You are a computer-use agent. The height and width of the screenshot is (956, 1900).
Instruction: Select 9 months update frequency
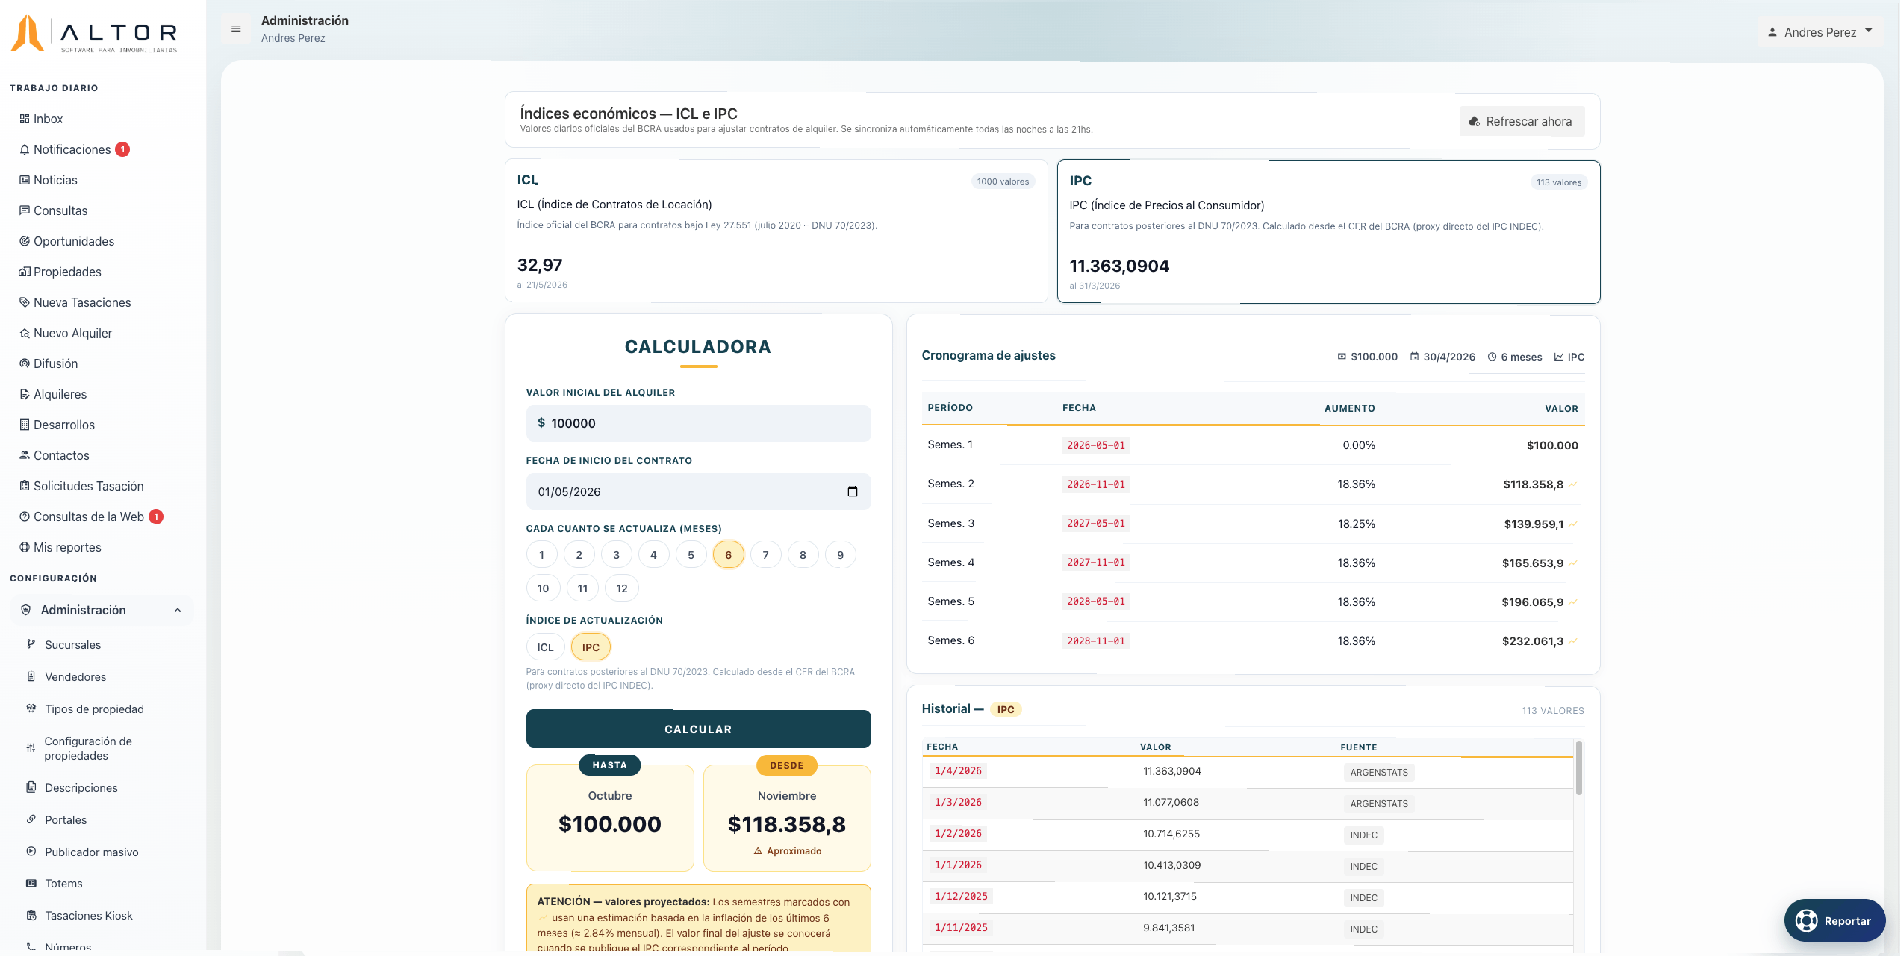click(x=840, y=555)
